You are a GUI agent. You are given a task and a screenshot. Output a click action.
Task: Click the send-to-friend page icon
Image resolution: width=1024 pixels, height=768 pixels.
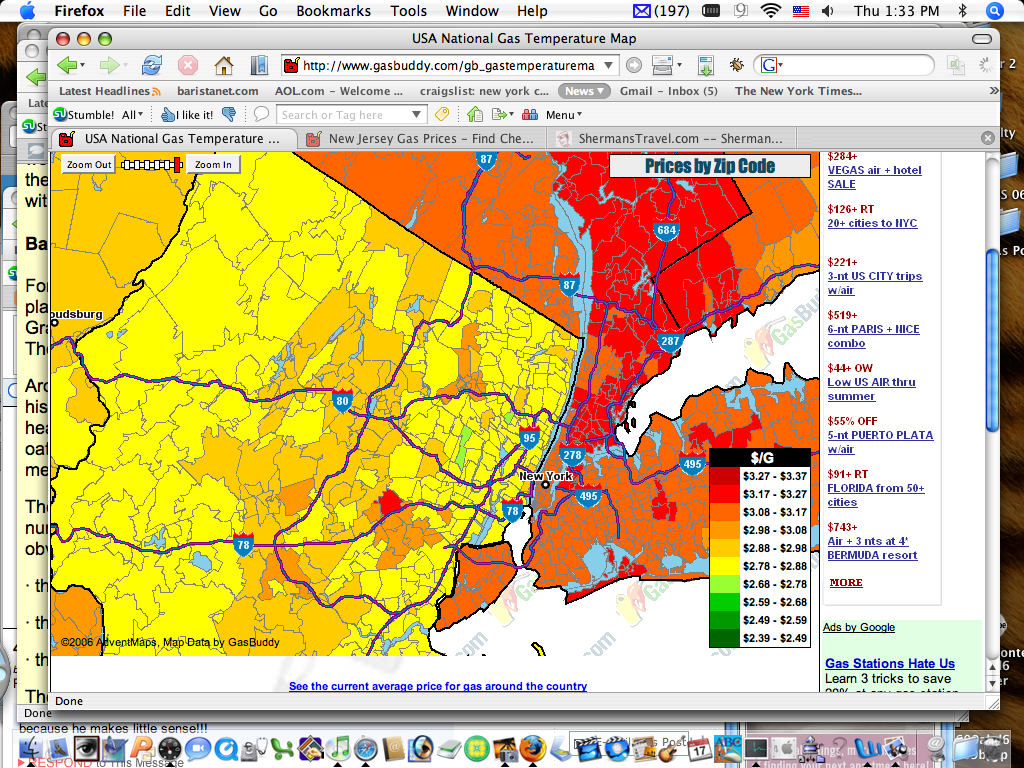click(x=499, y=115)
